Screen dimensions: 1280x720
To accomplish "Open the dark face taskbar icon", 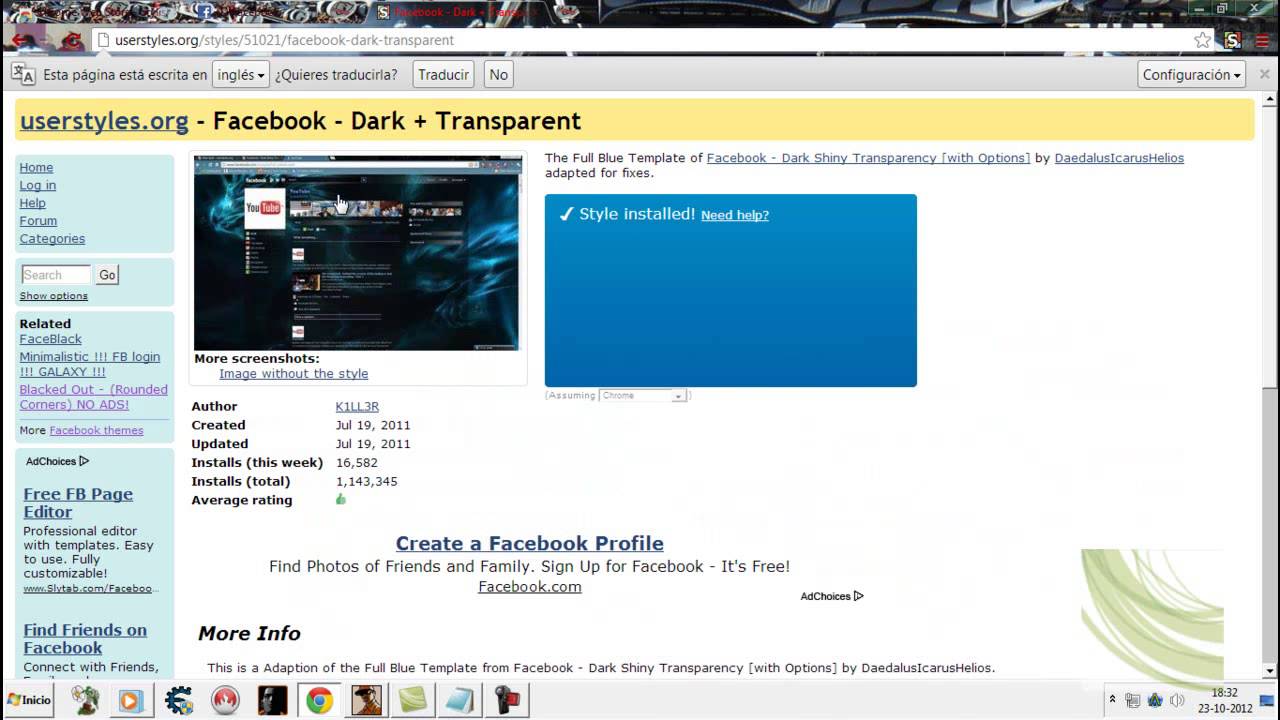I will [272, 701].
